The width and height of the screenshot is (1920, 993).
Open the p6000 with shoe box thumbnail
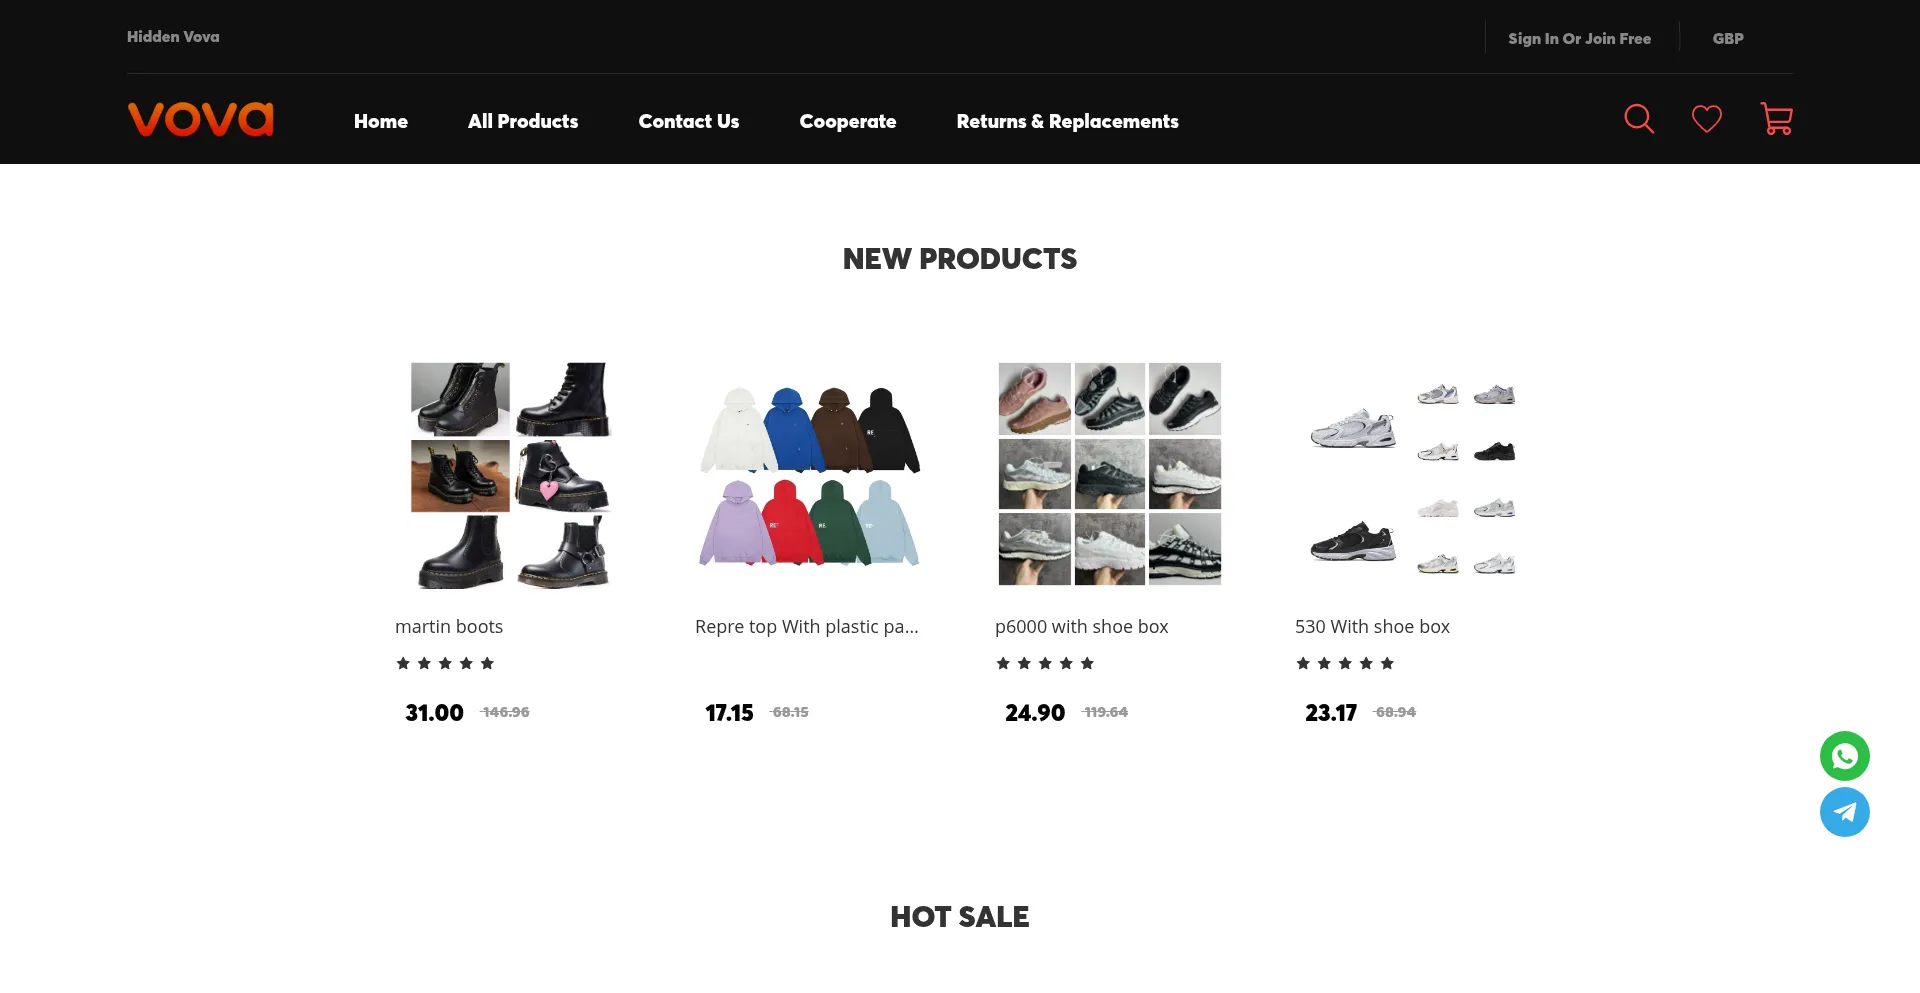point(1109,474)
